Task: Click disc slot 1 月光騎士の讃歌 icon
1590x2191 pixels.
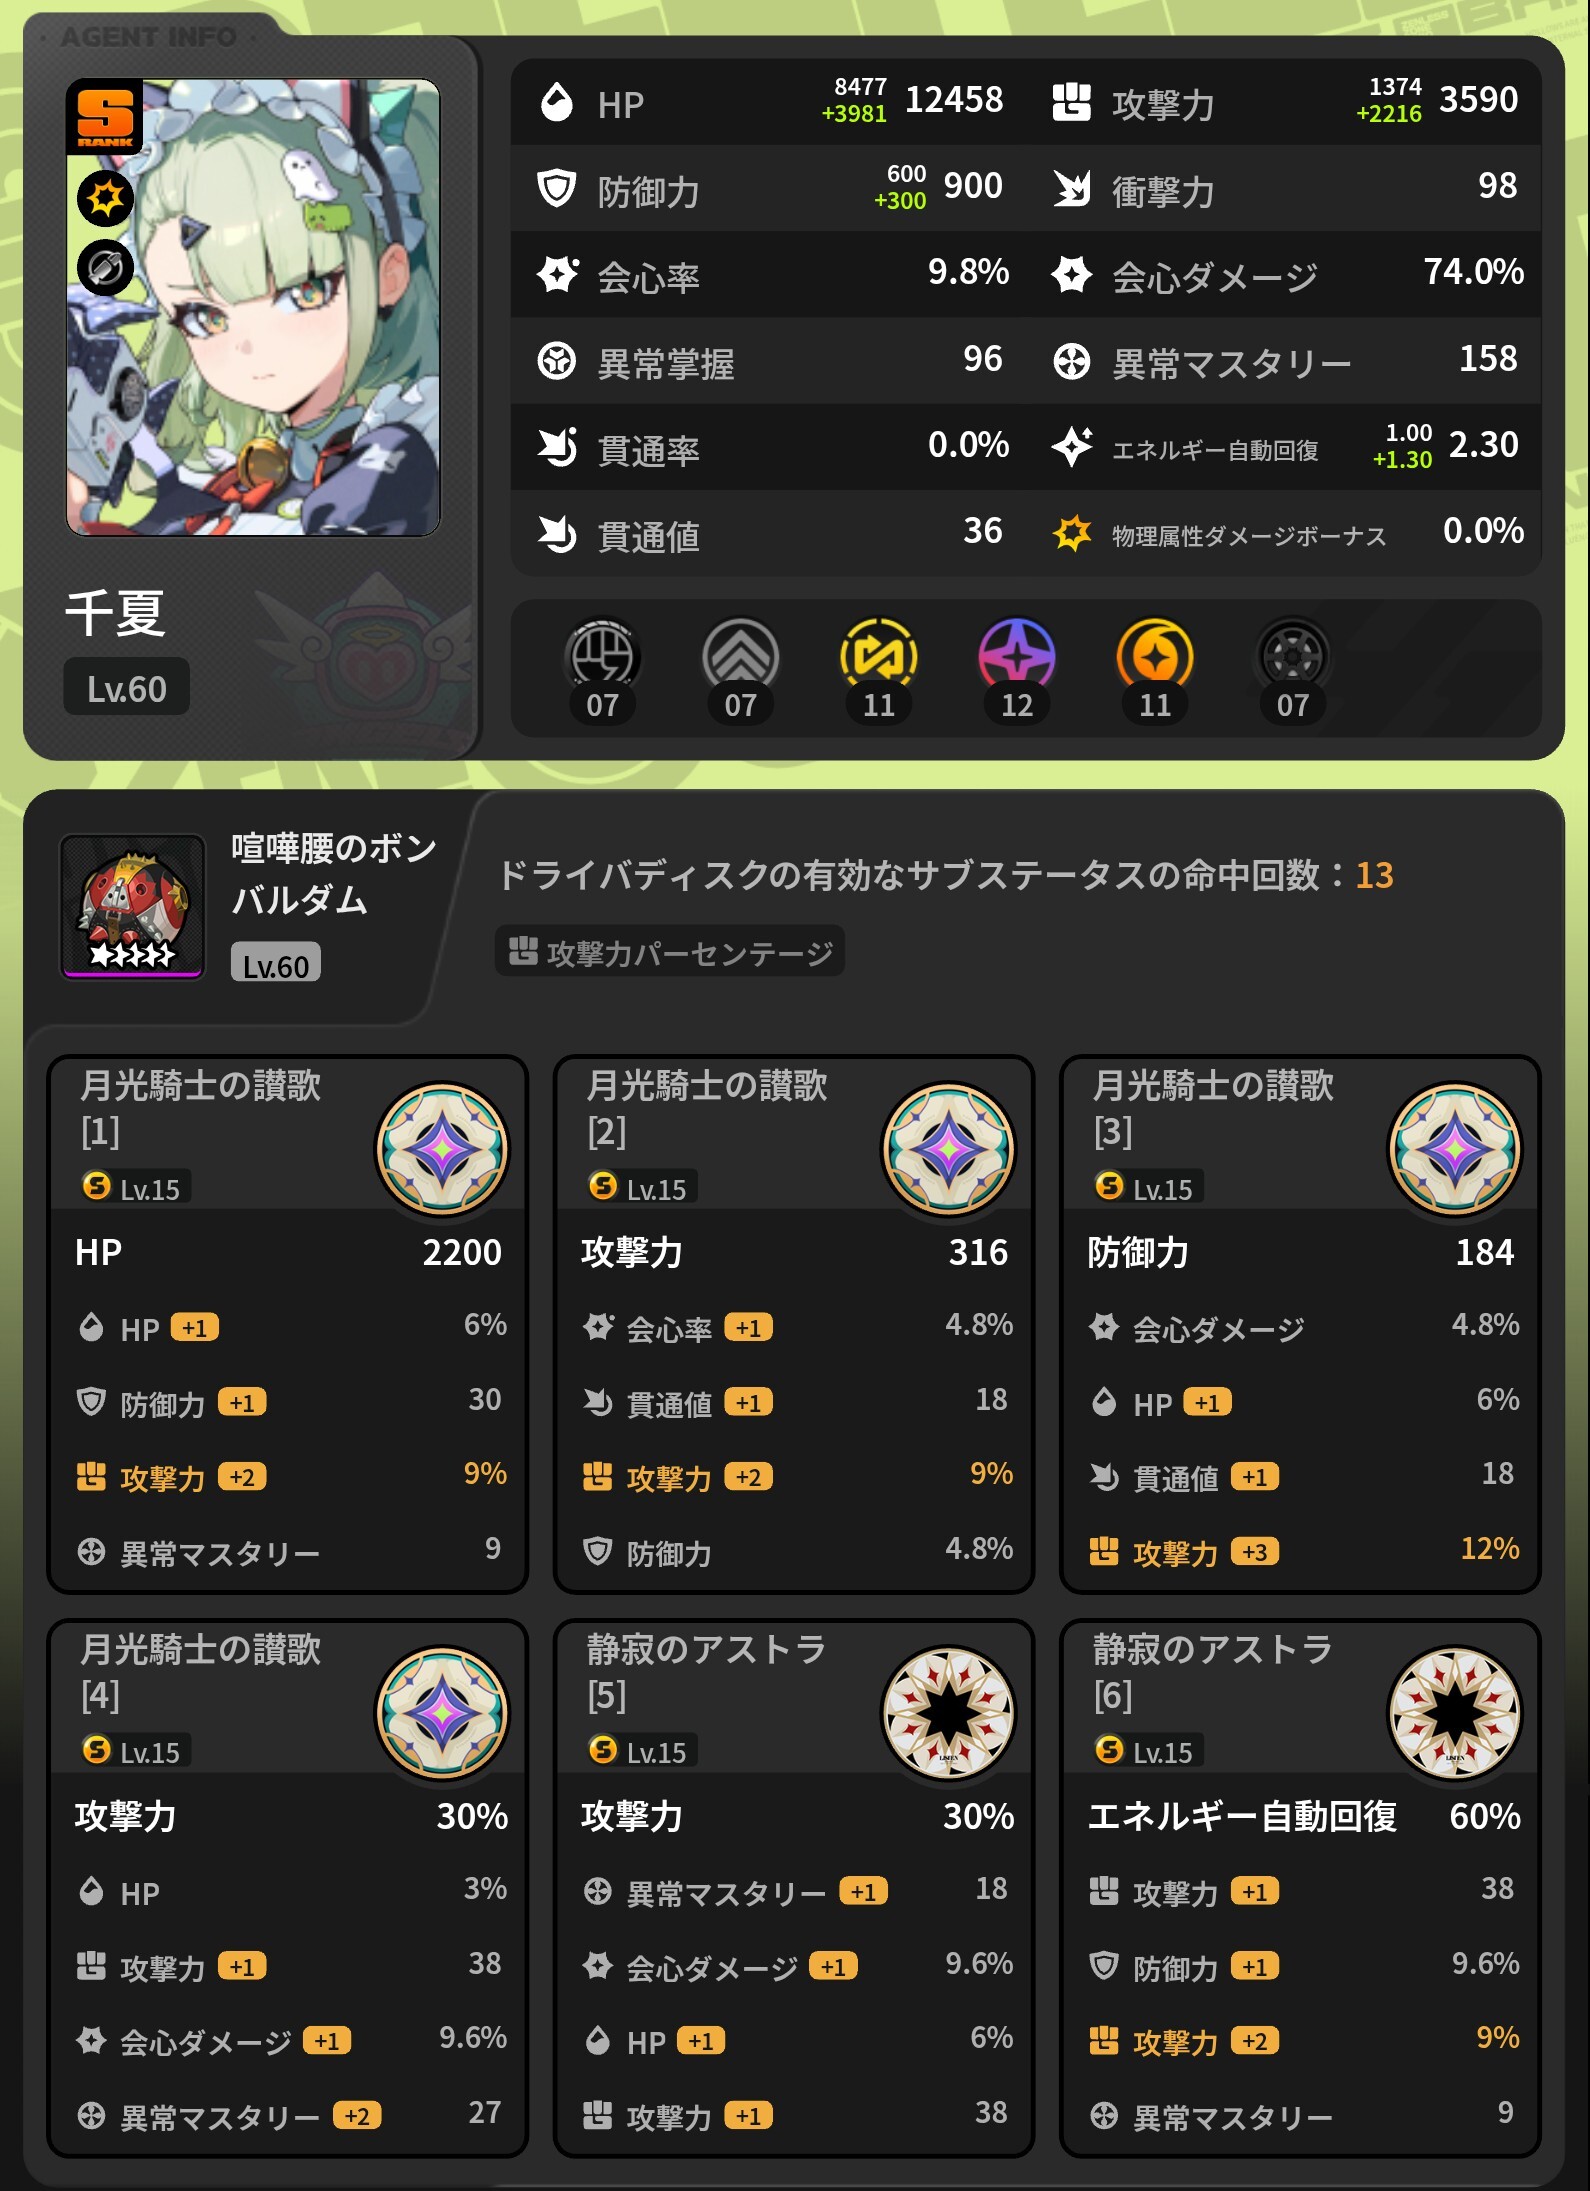Action: coord(442,1149)
